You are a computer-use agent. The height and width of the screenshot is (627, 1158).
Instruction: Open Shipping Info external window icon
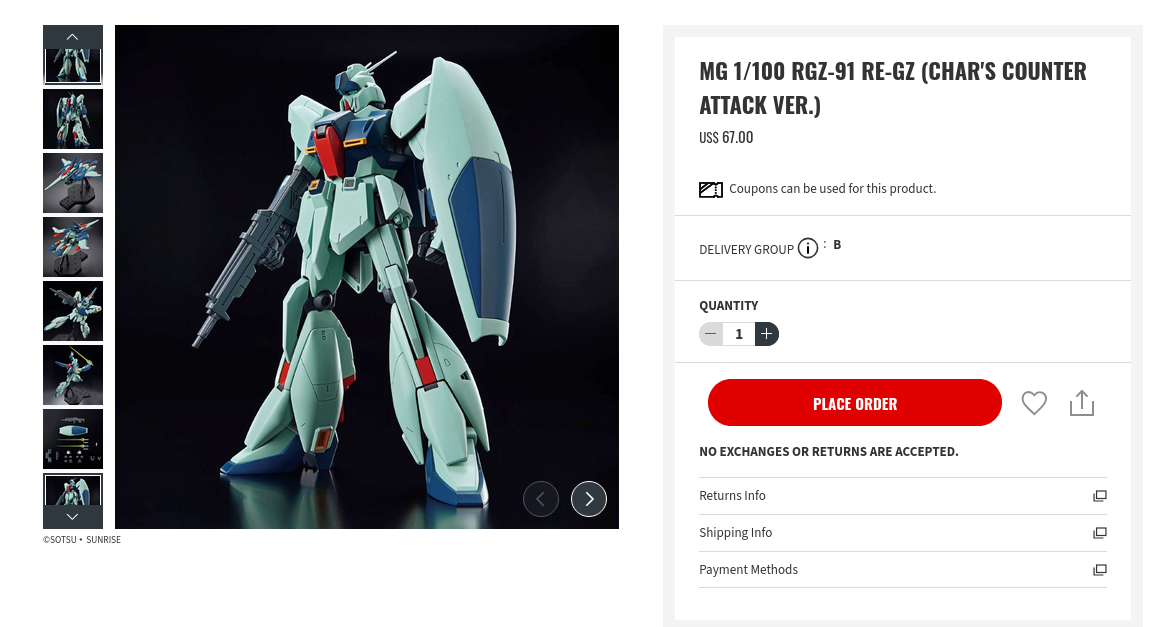click(1100, 533)
